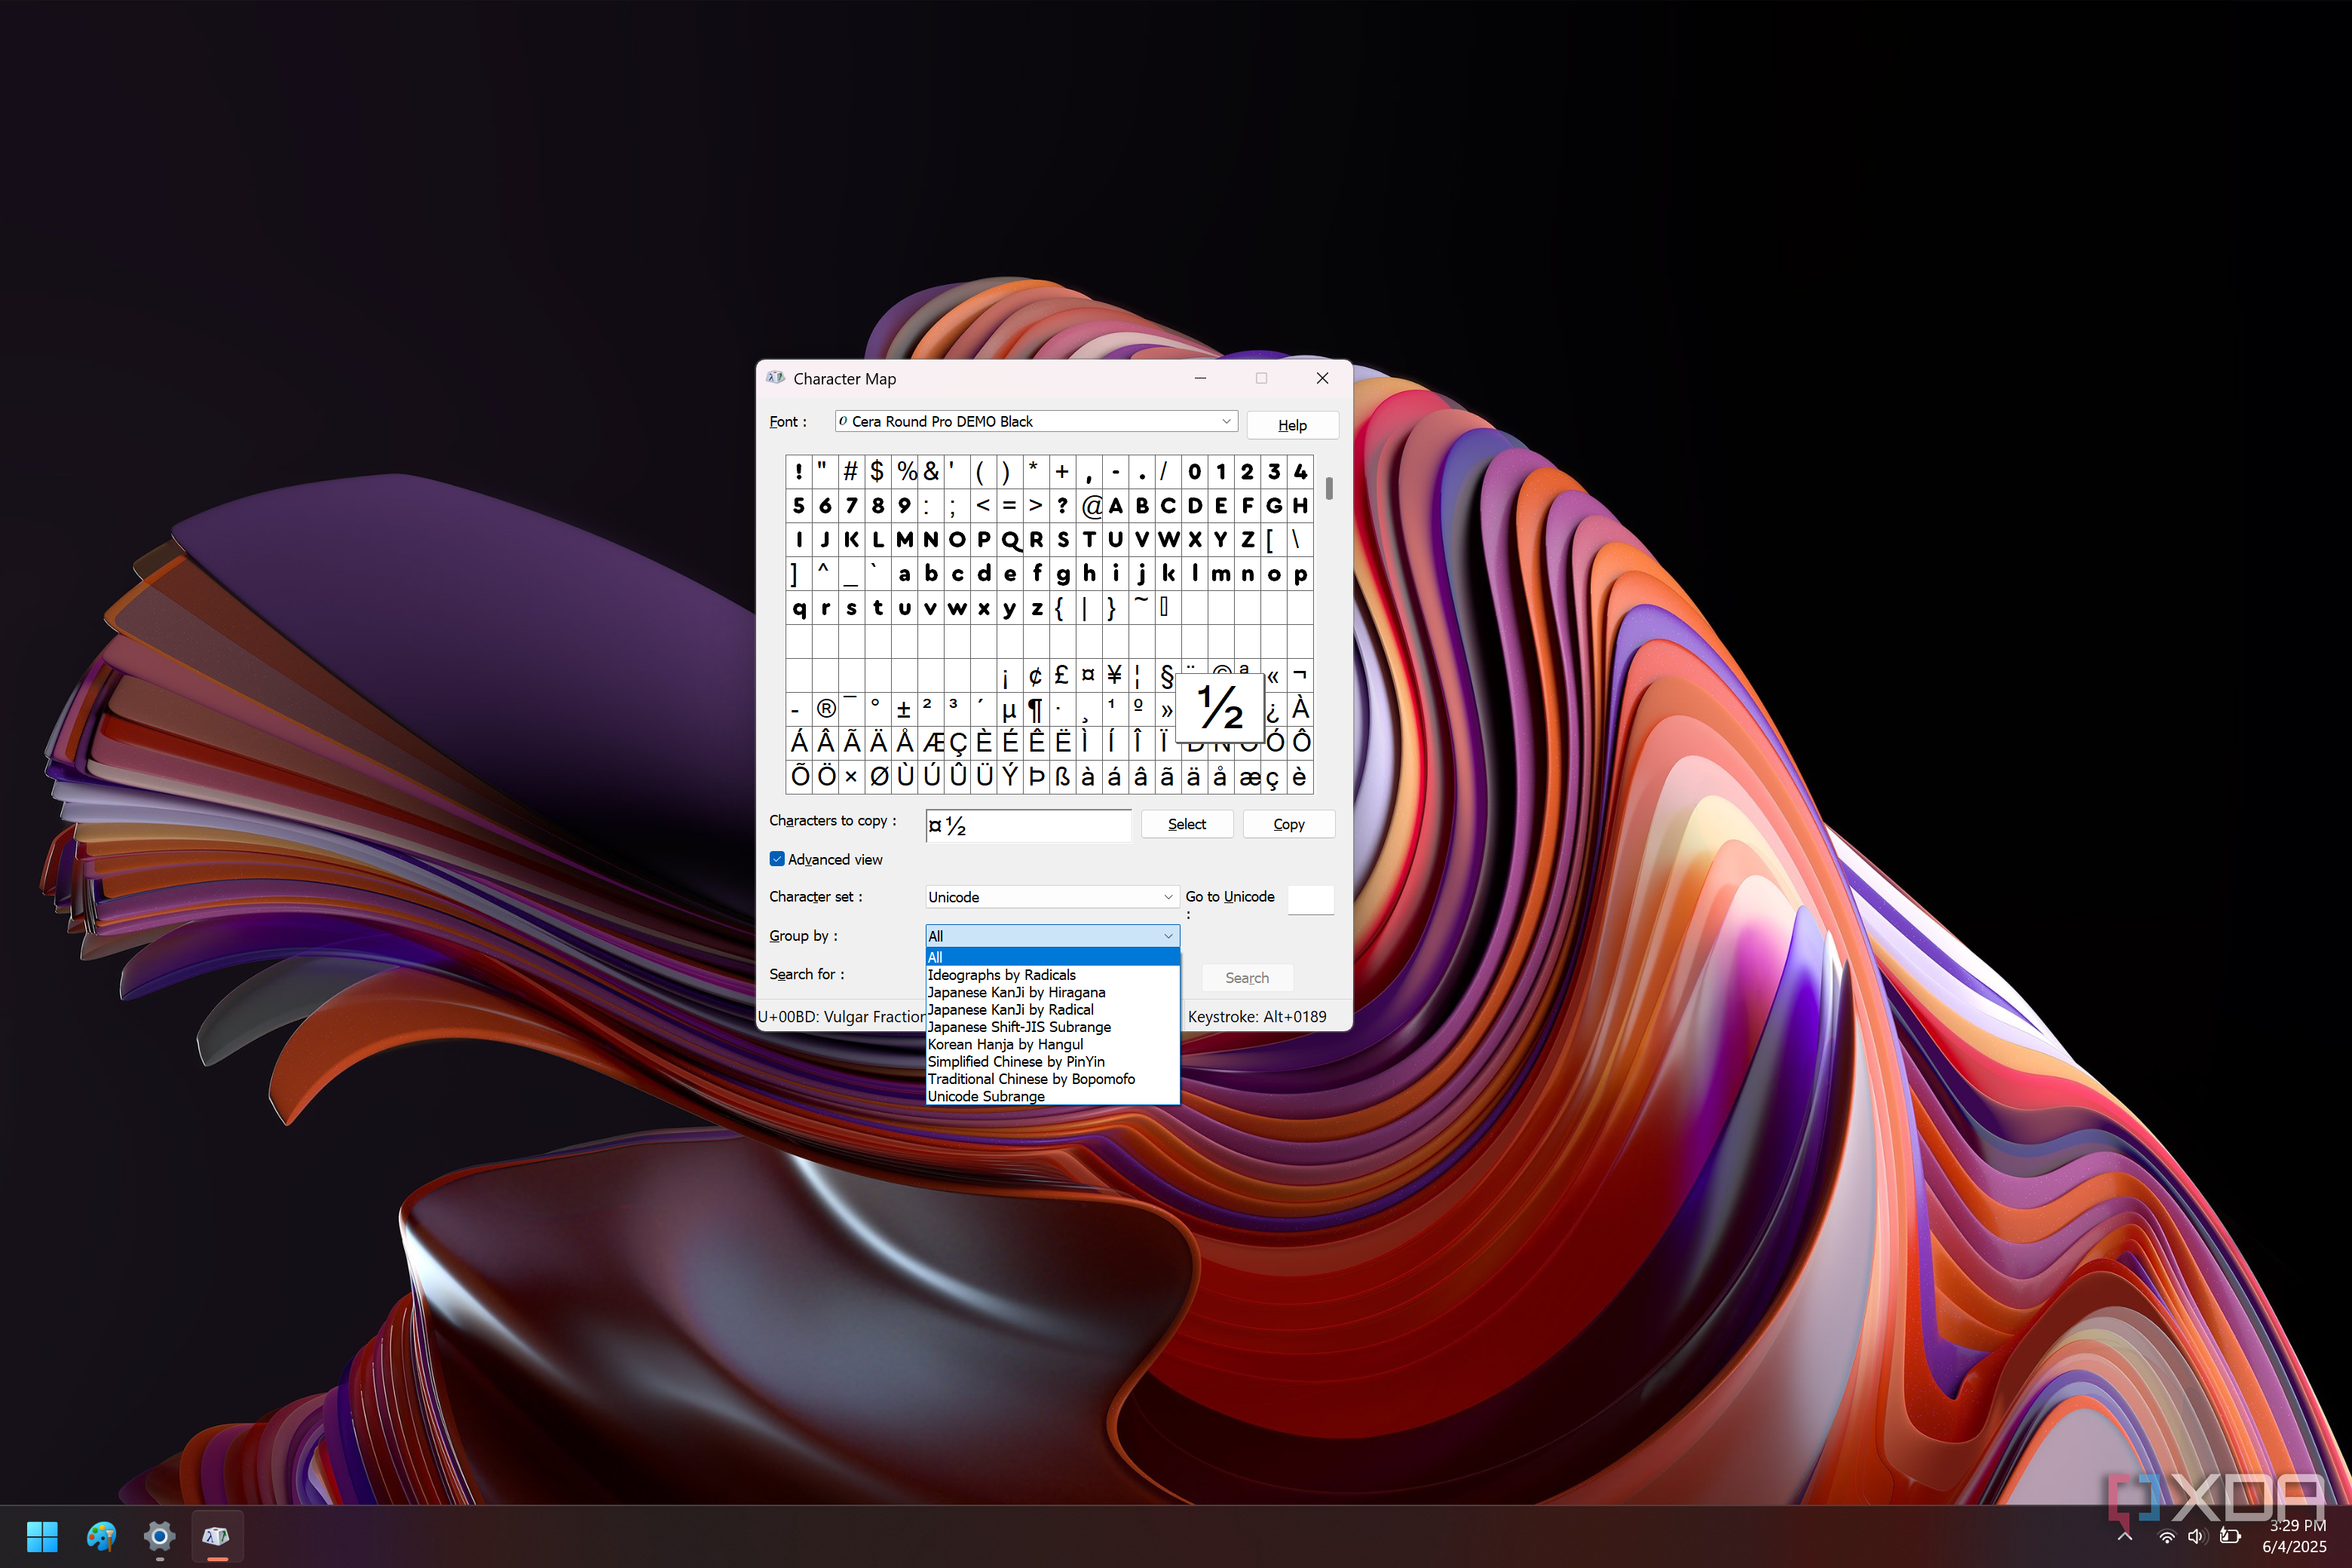The width and height of the screenshot is (2352, 1568).
Task: Select the sharp s ß character
Action: tap(1062, 777)
